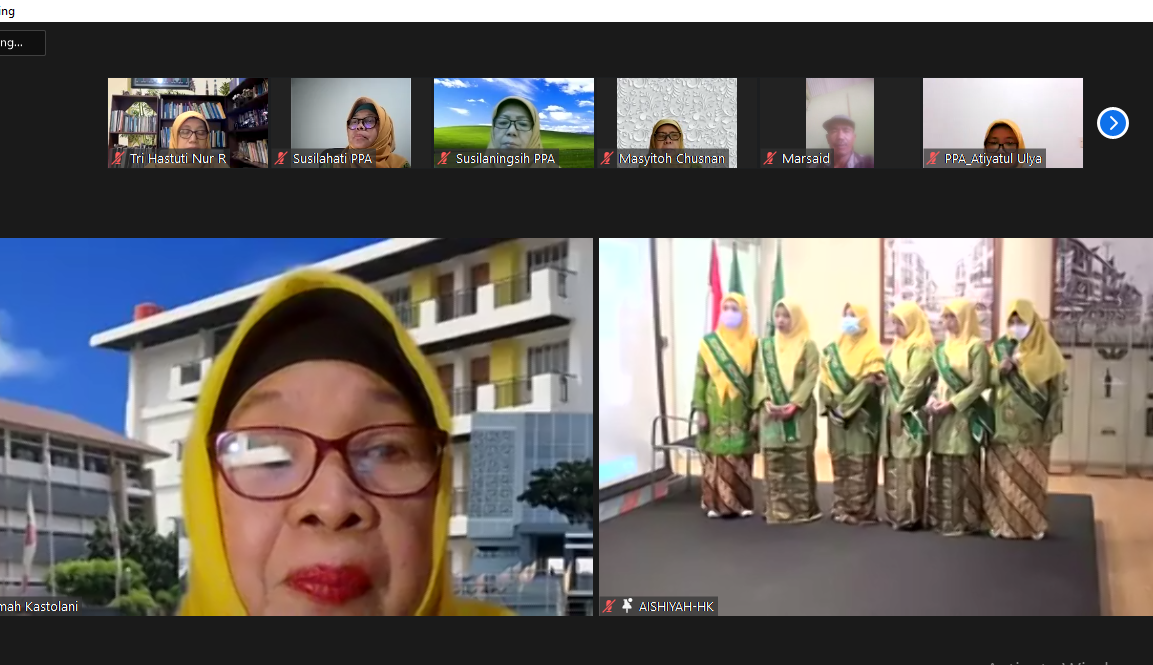1153x665 pixels.
Task: Select PPA_Atiyatul Ulya's video thumbnail
Action: 1002,115
